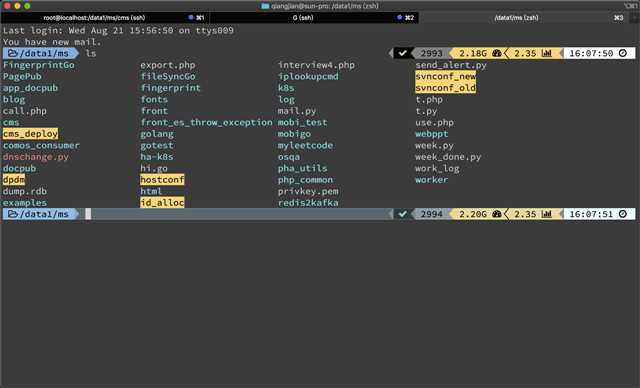The image size is (640, 388).
Task: Click the folder icon in the bottom prompt
Action: pyautogui.click(x=13, y=214)
